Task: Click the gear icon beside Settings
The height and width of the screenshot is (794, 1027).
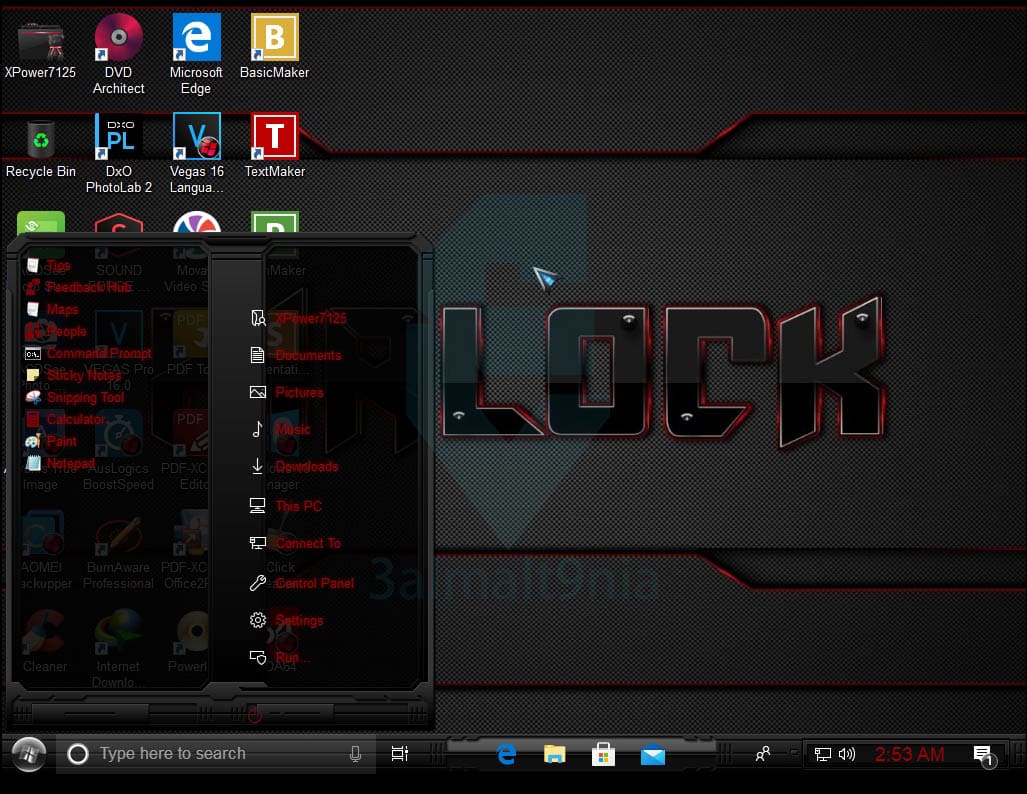Action: click(x=258, y=620)
